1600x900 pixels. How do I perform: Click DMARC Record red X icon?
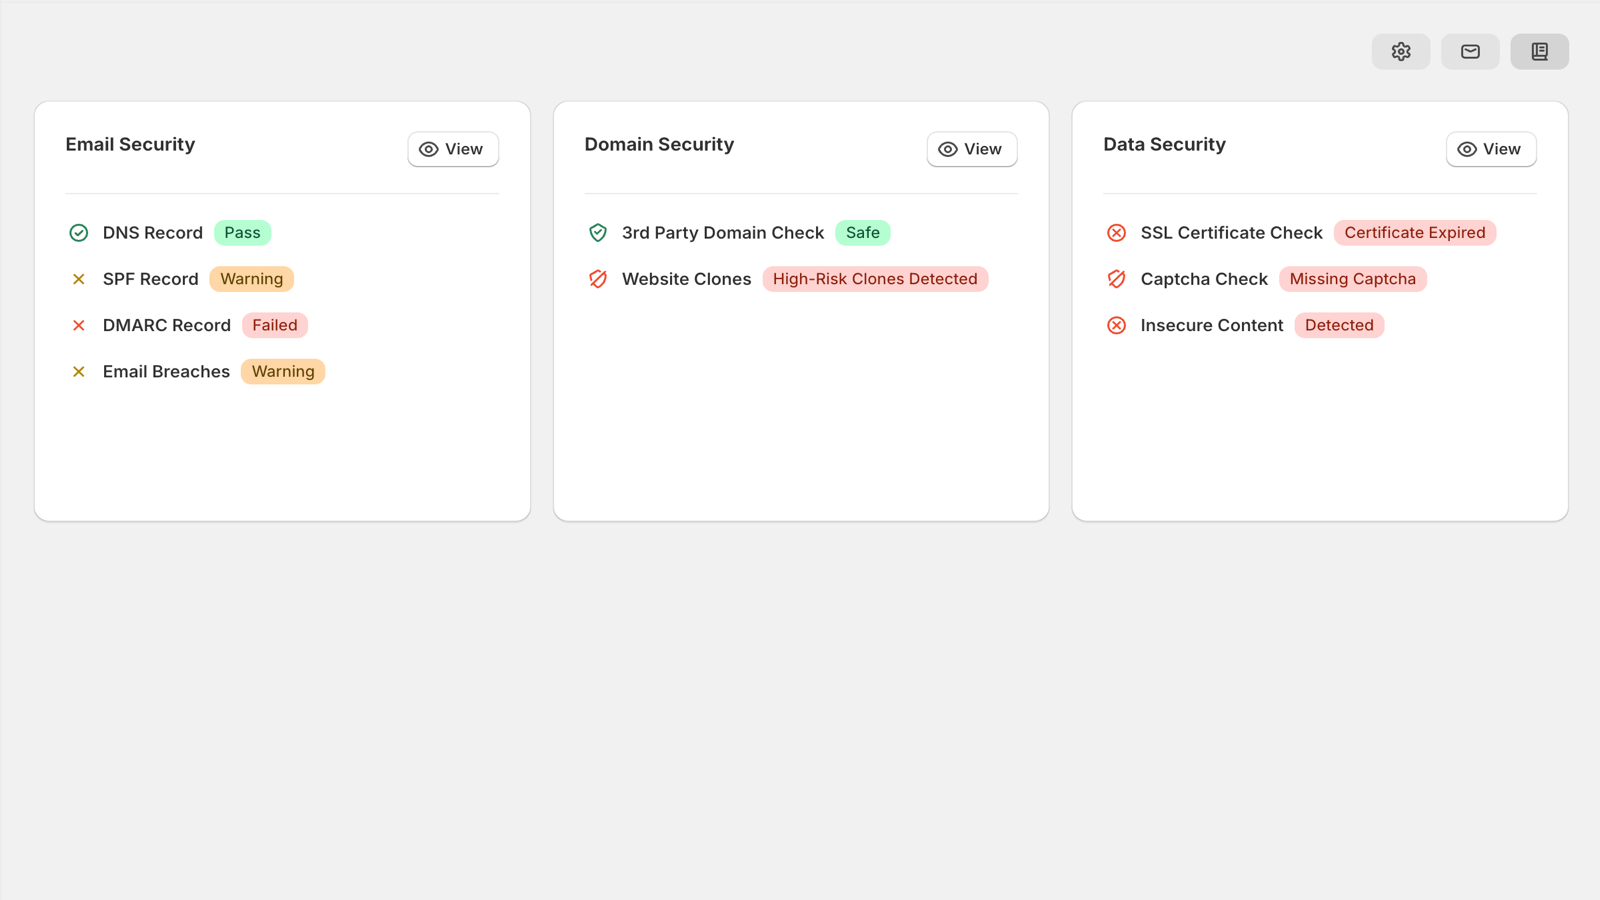78,325
